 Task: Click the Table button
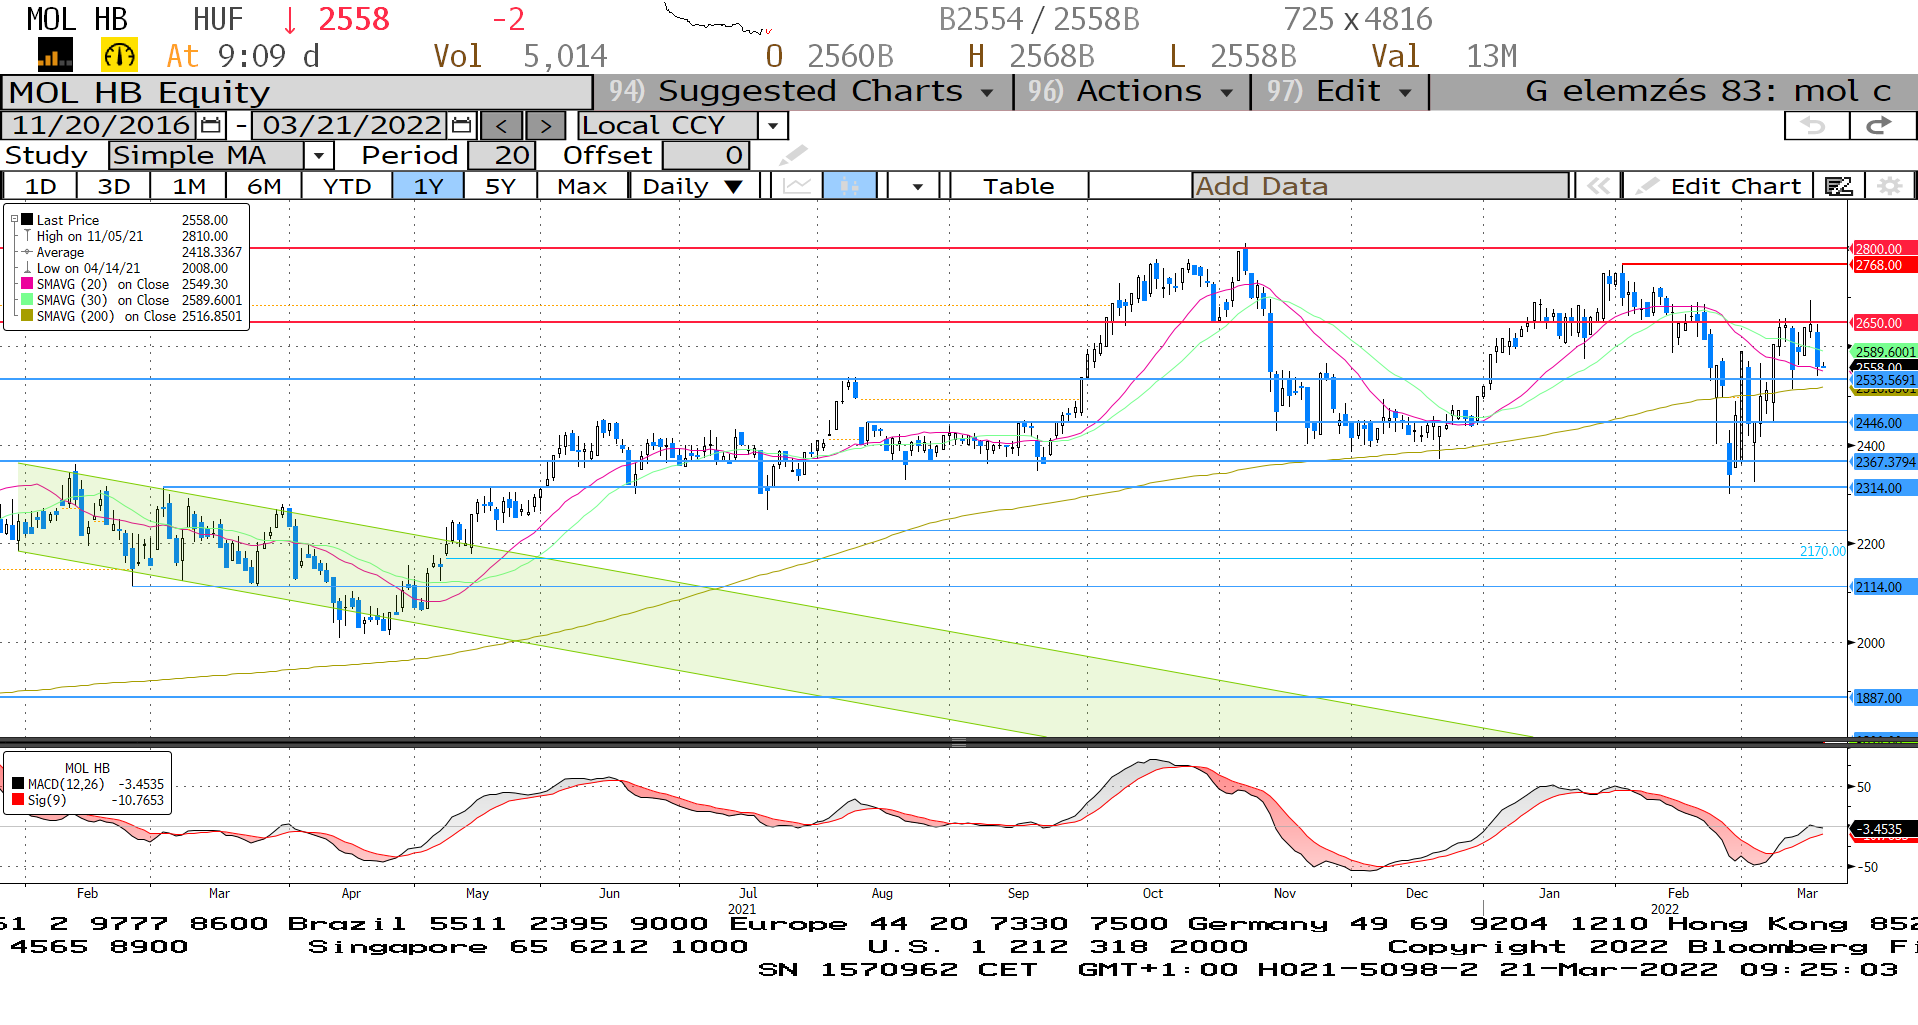pos(1018,186)
